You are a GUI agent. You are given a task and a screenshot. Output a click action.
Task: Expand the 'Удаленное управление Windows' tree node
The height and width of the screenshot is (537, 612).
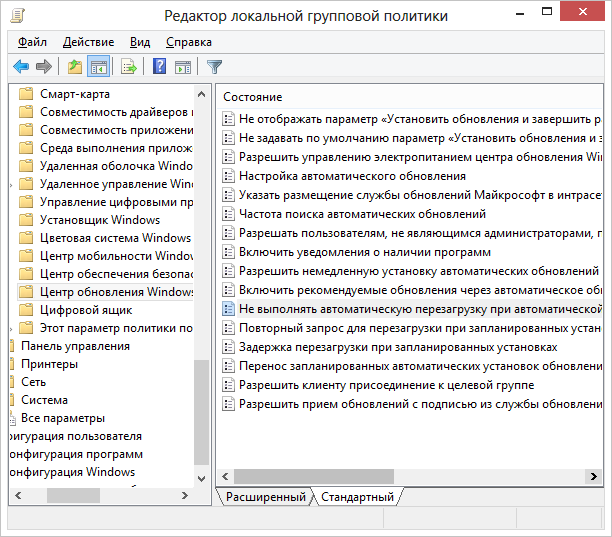(11, 185)
